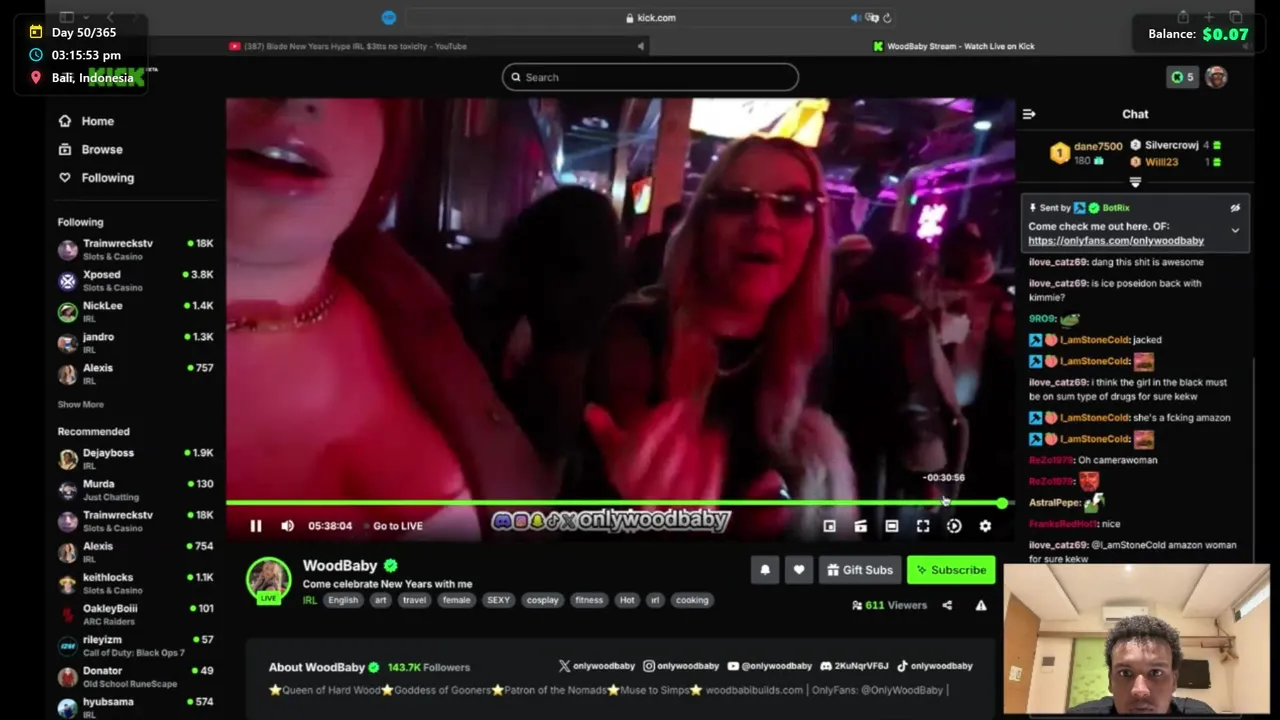This screenshot has height=720, width=1280.
Task: Expand the gift leaderboard in chat
Action: pos(1135,182)
